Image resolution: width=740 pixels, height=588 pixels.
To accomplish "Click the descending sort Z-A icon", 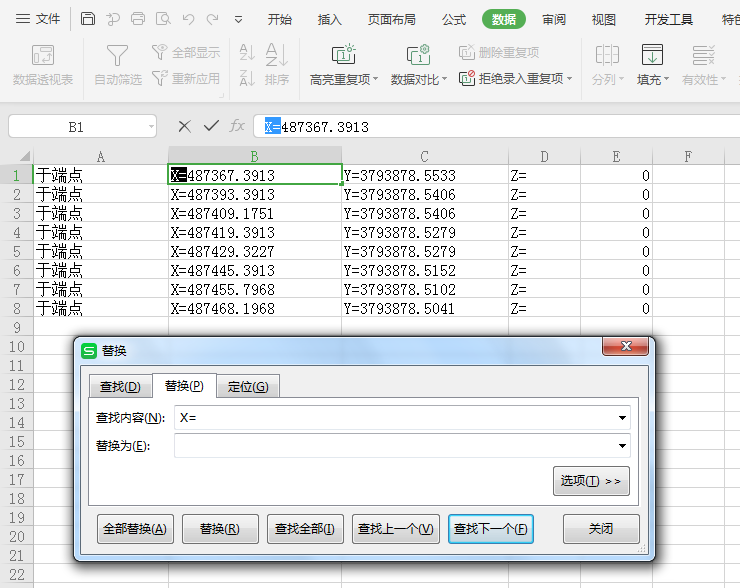I will 247,78.
